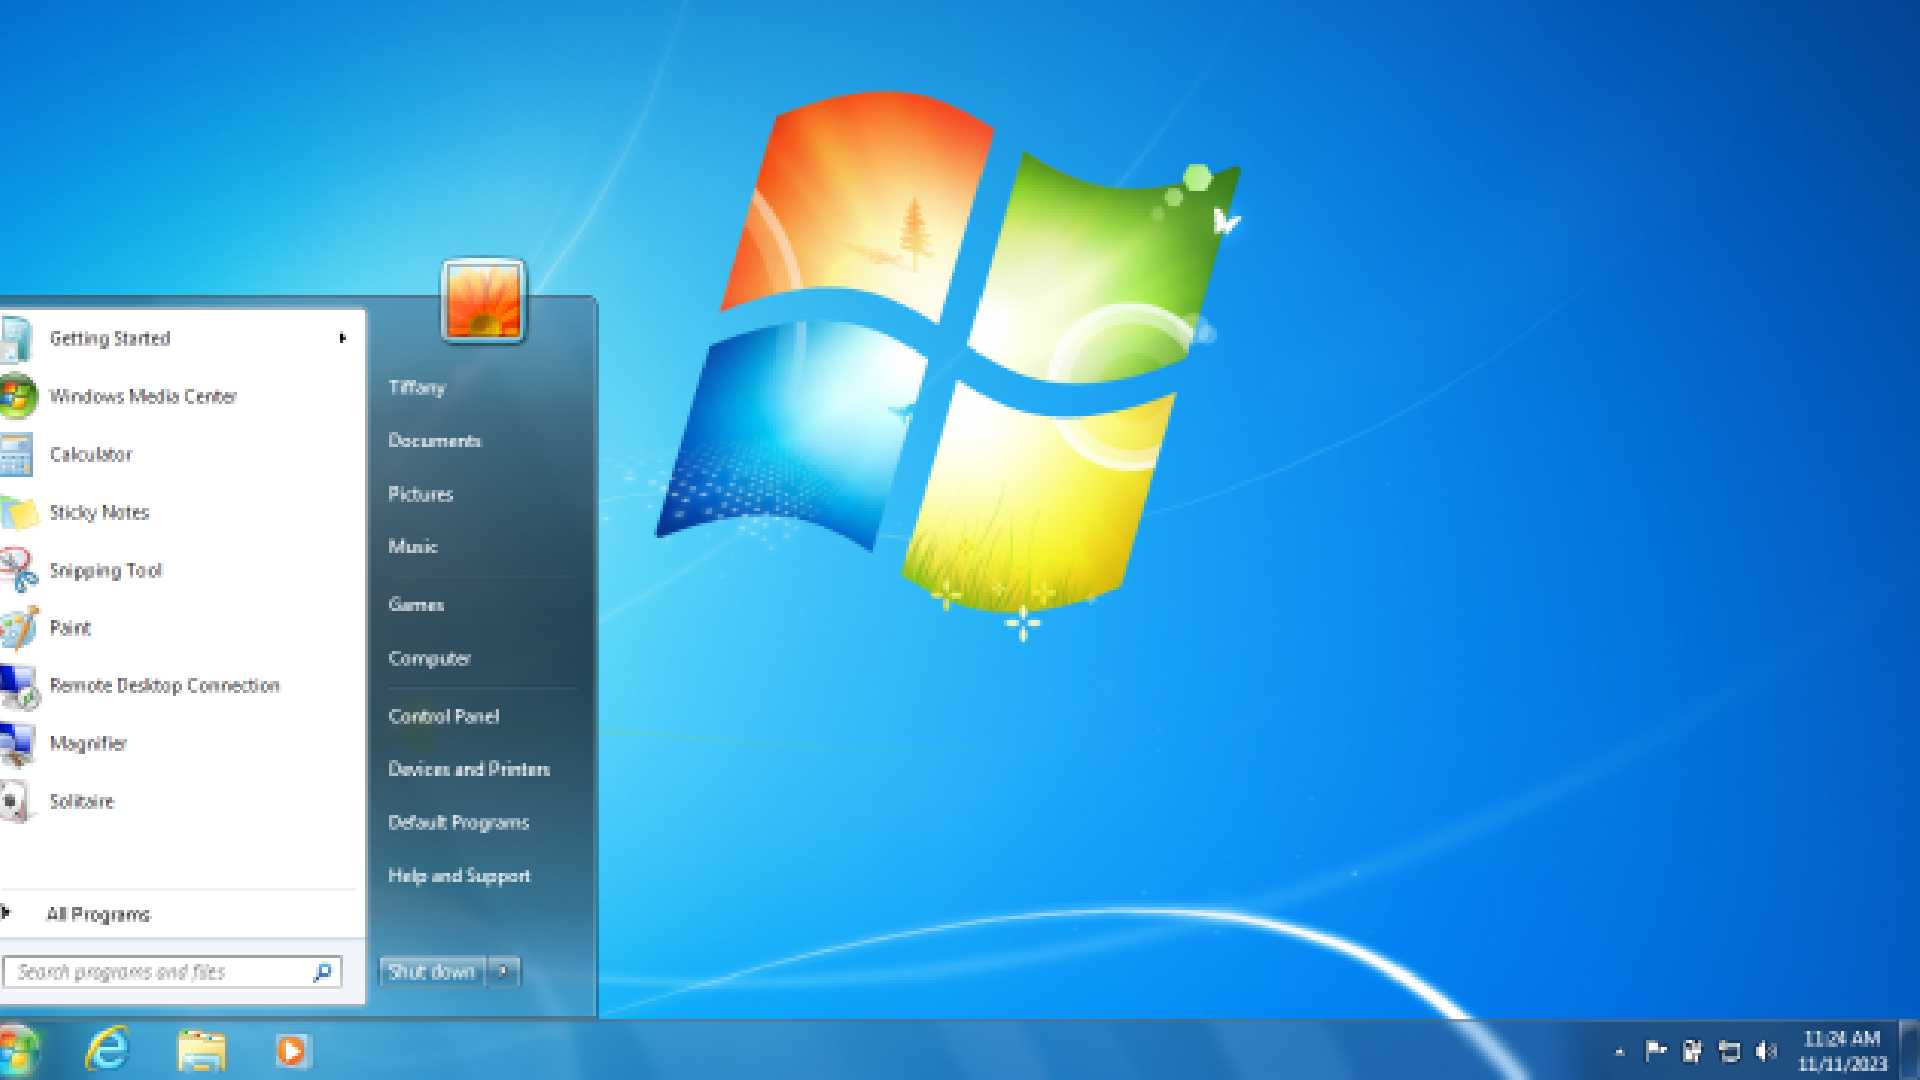Expand the Shut down options arrow
The width and height of the screenshot is (1920, 1080).
(504, 971)
